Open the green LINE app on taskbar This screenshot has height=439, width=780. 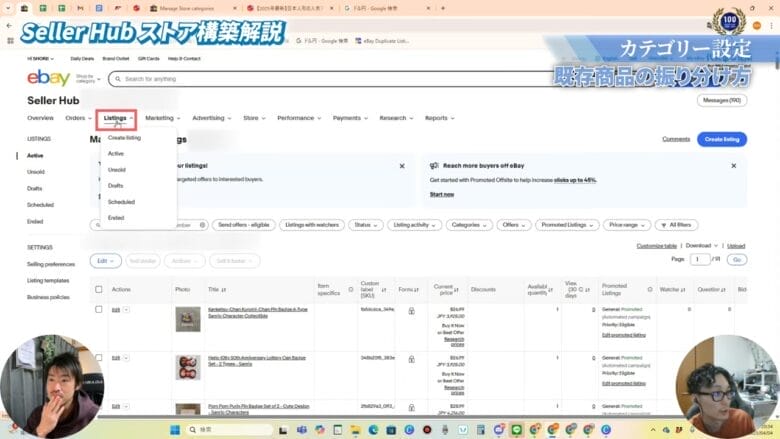point(516,430)
